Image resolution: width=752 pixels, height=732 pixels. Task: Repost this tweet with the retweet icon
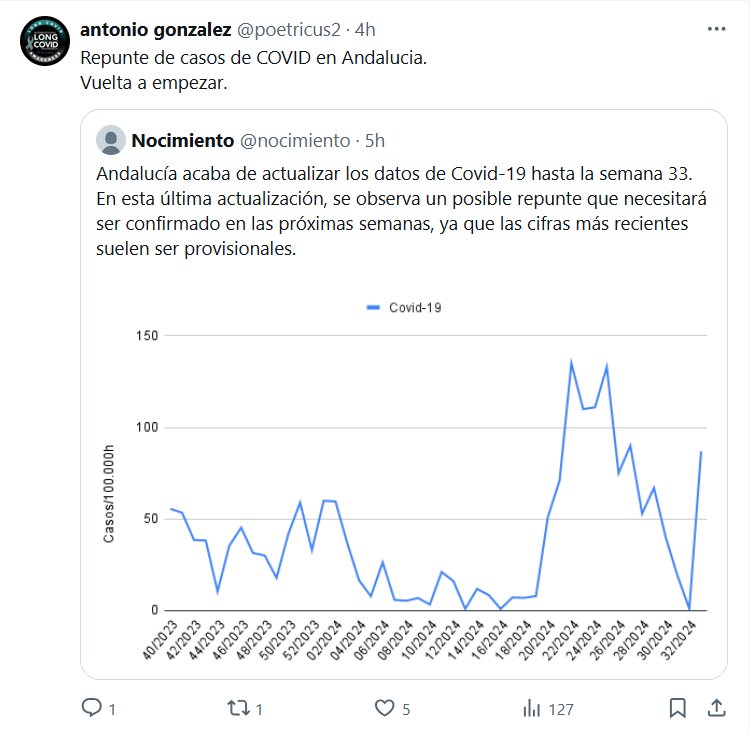[x=239, y=708]
